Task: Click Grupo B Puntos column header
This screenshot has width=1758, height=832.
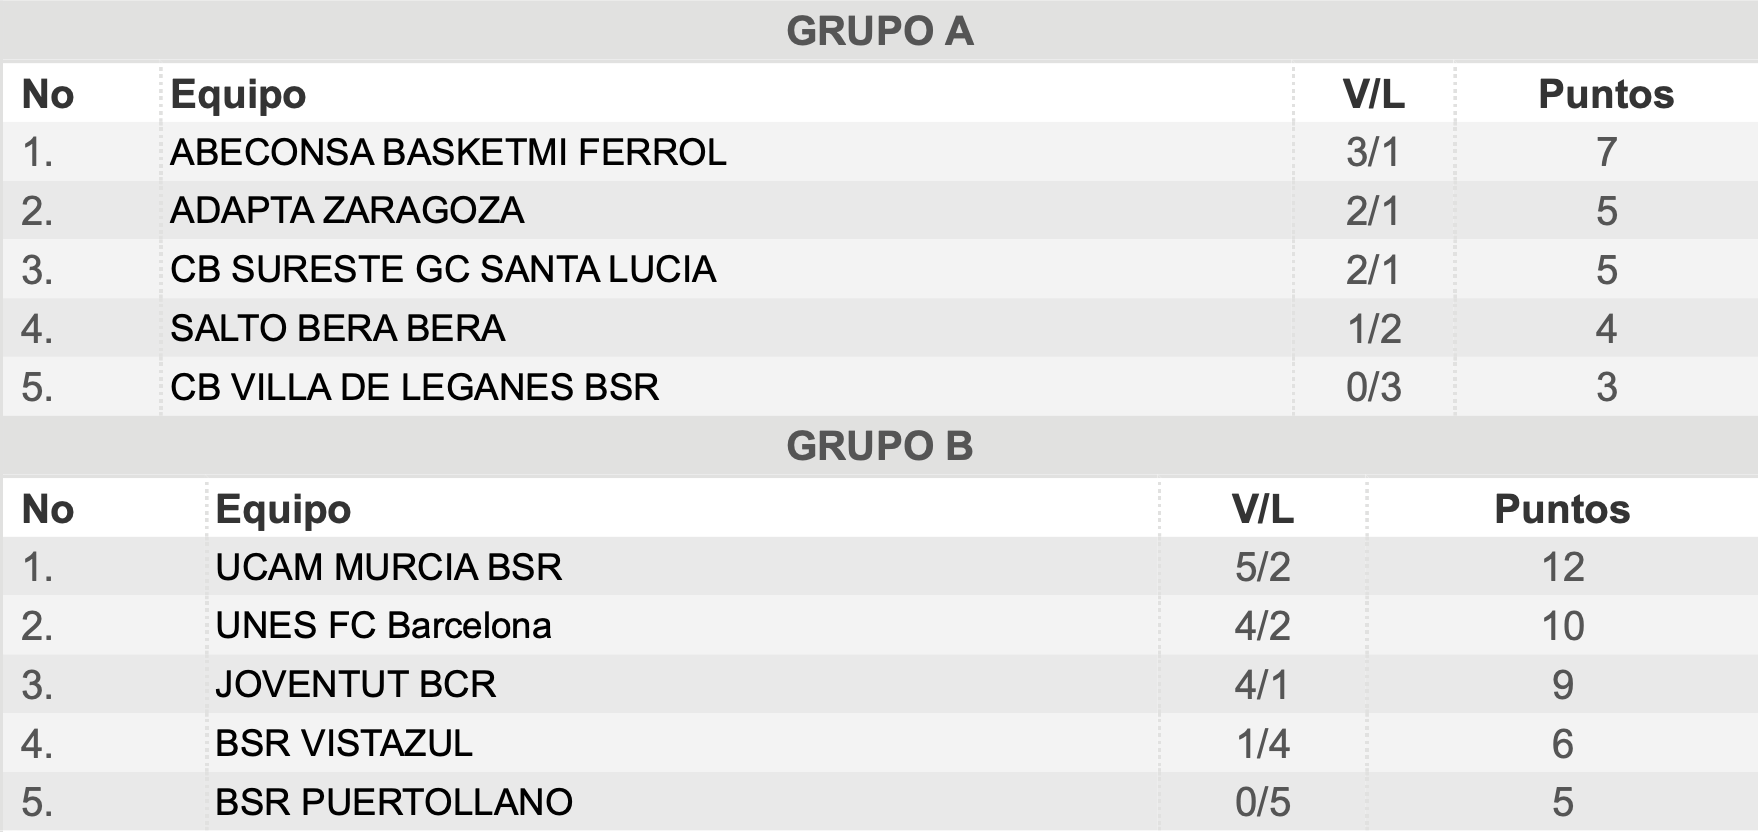Action: pos(1562,509)
